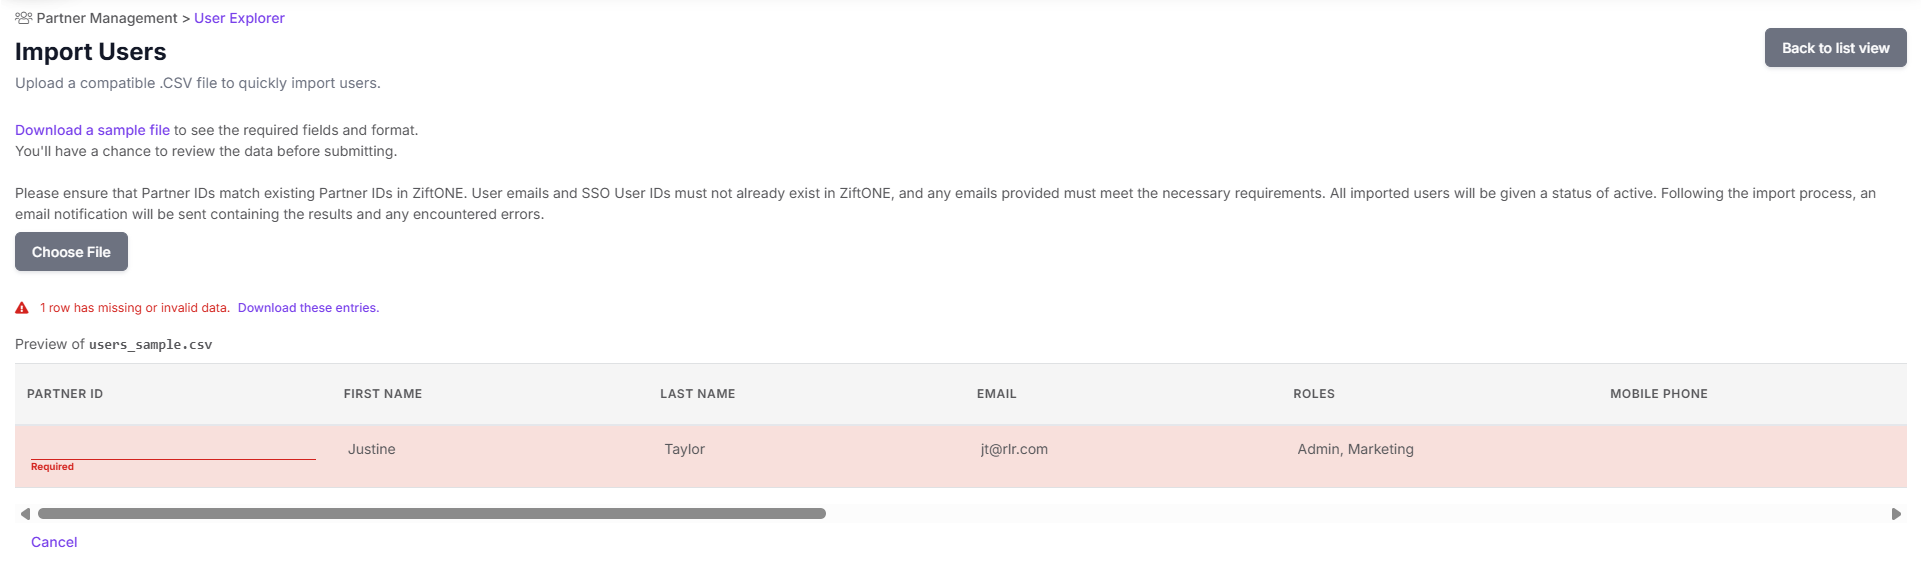Select the Justine first name cell
Image resolution: width=1921 pixels, height=561 pixels.
(372, 450)
